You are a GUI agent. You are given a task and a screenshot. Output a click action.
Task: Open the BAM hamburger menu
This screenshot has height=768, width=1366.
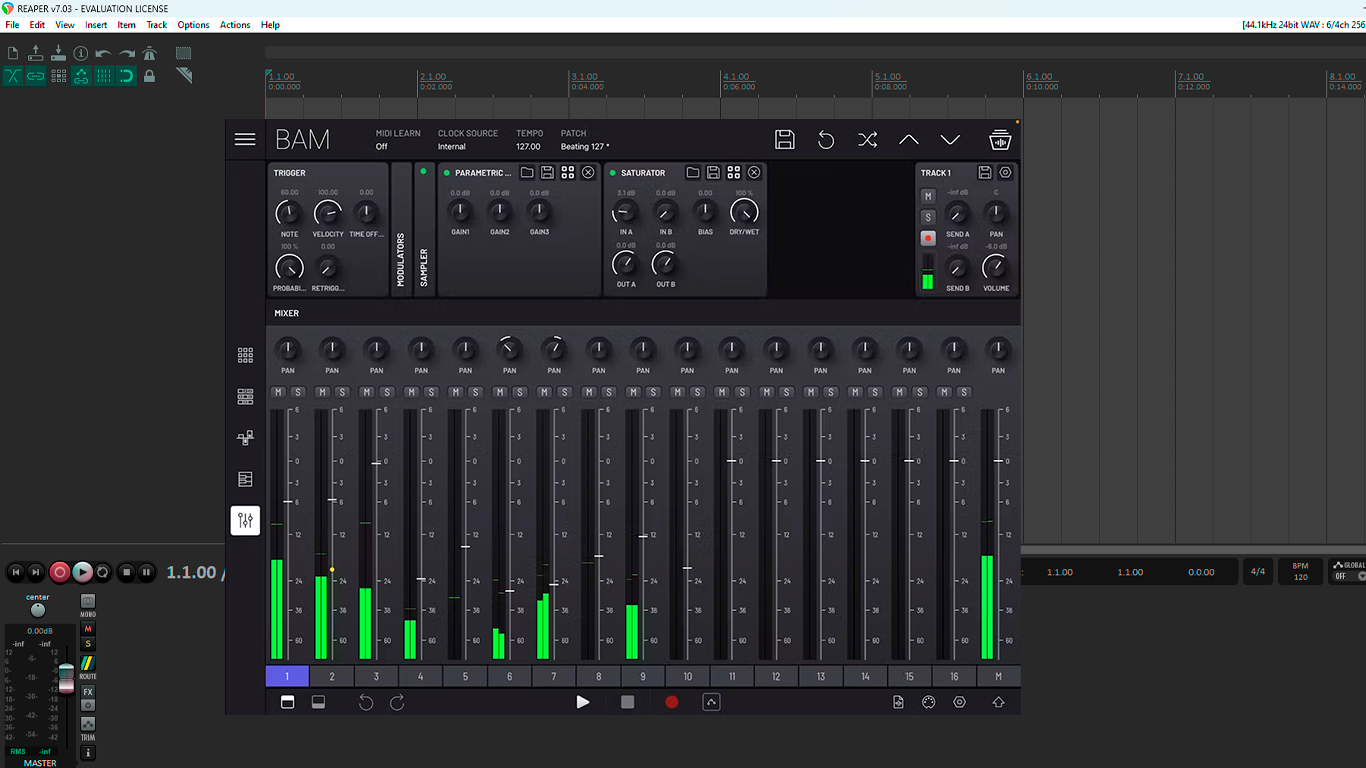click(x=245, y=140)
